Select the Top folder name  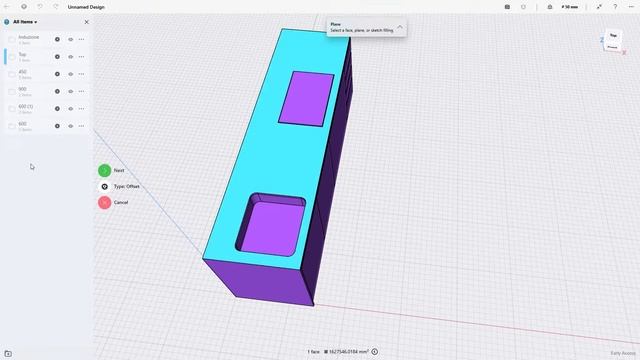22,54
